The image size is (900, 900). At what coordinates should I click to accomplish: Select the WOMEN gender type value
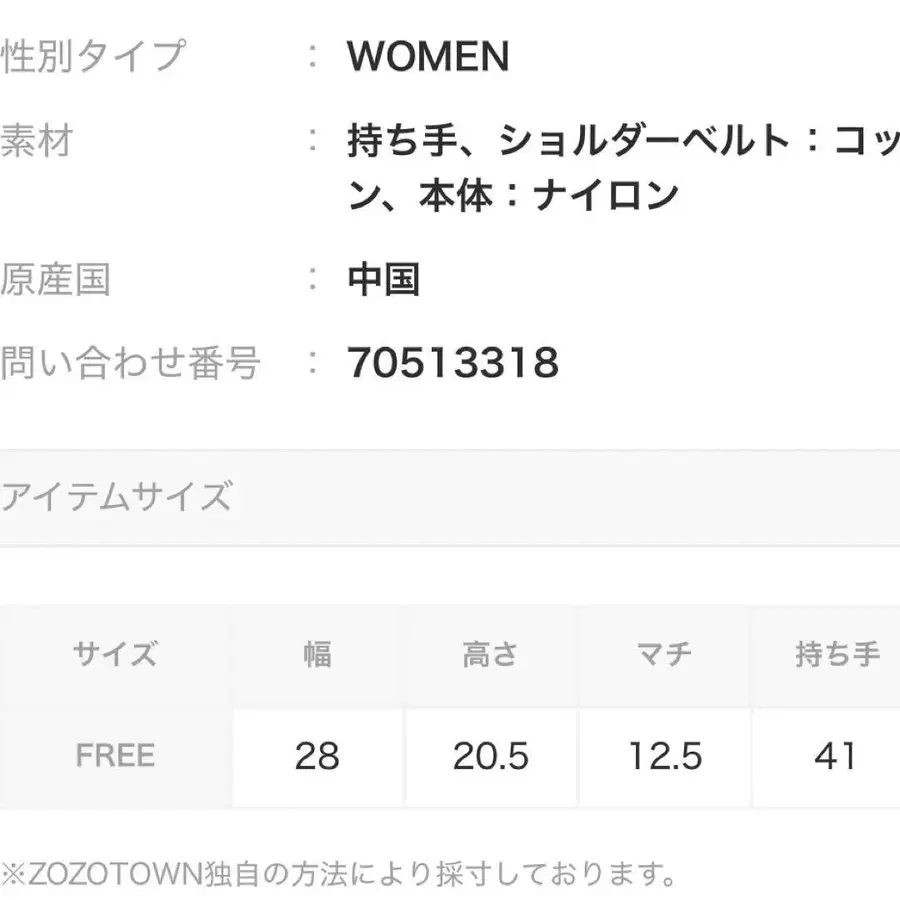tap(428, 57)
